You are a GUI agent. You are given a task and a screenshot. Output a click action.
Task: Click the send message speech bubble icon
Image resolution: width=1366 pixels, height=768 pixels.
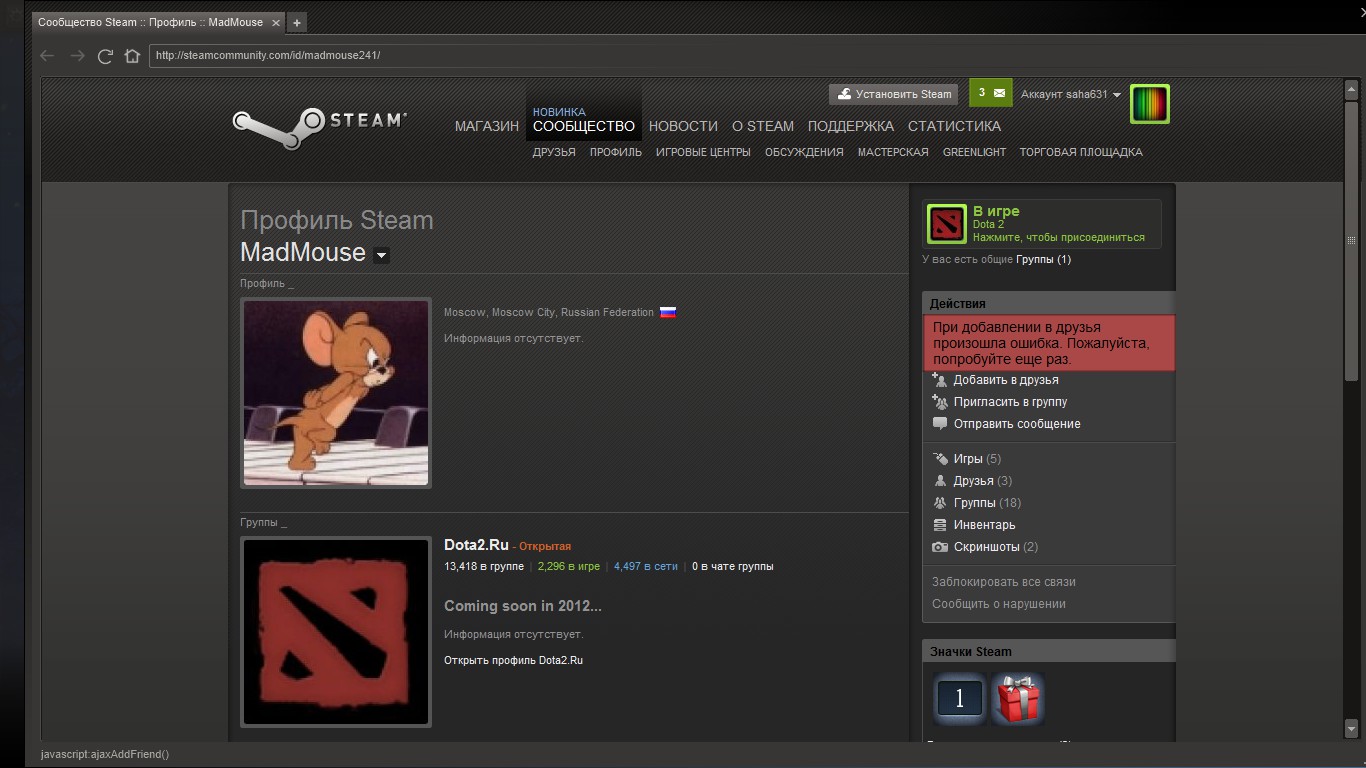939,424
